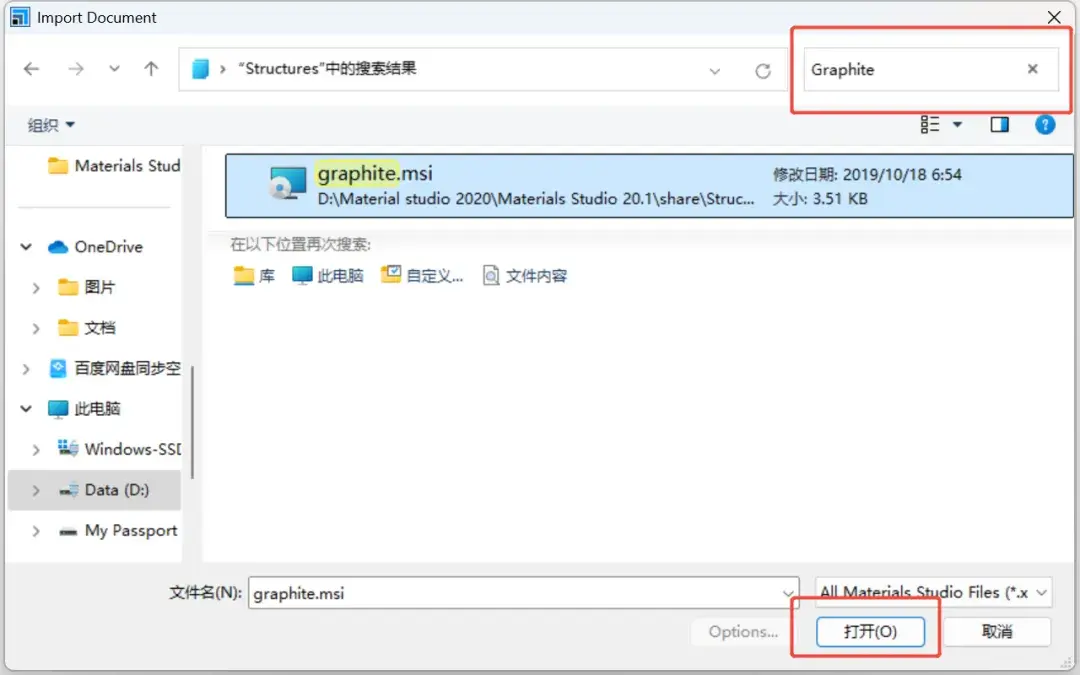Viewport: 1080px width, 675px height.
Task: Open the Help question mark icon
Action: 1045,124
